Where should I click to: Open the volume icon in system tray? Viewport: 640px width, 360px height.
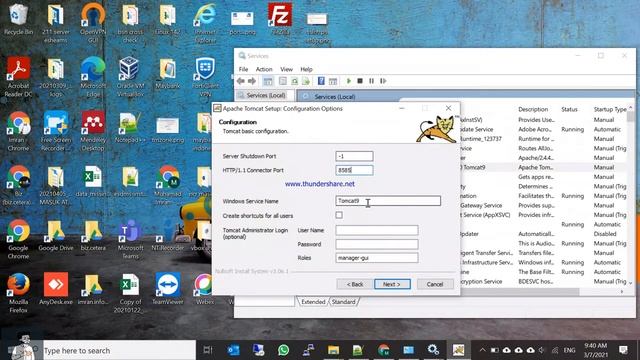click(x=542, y=350)
